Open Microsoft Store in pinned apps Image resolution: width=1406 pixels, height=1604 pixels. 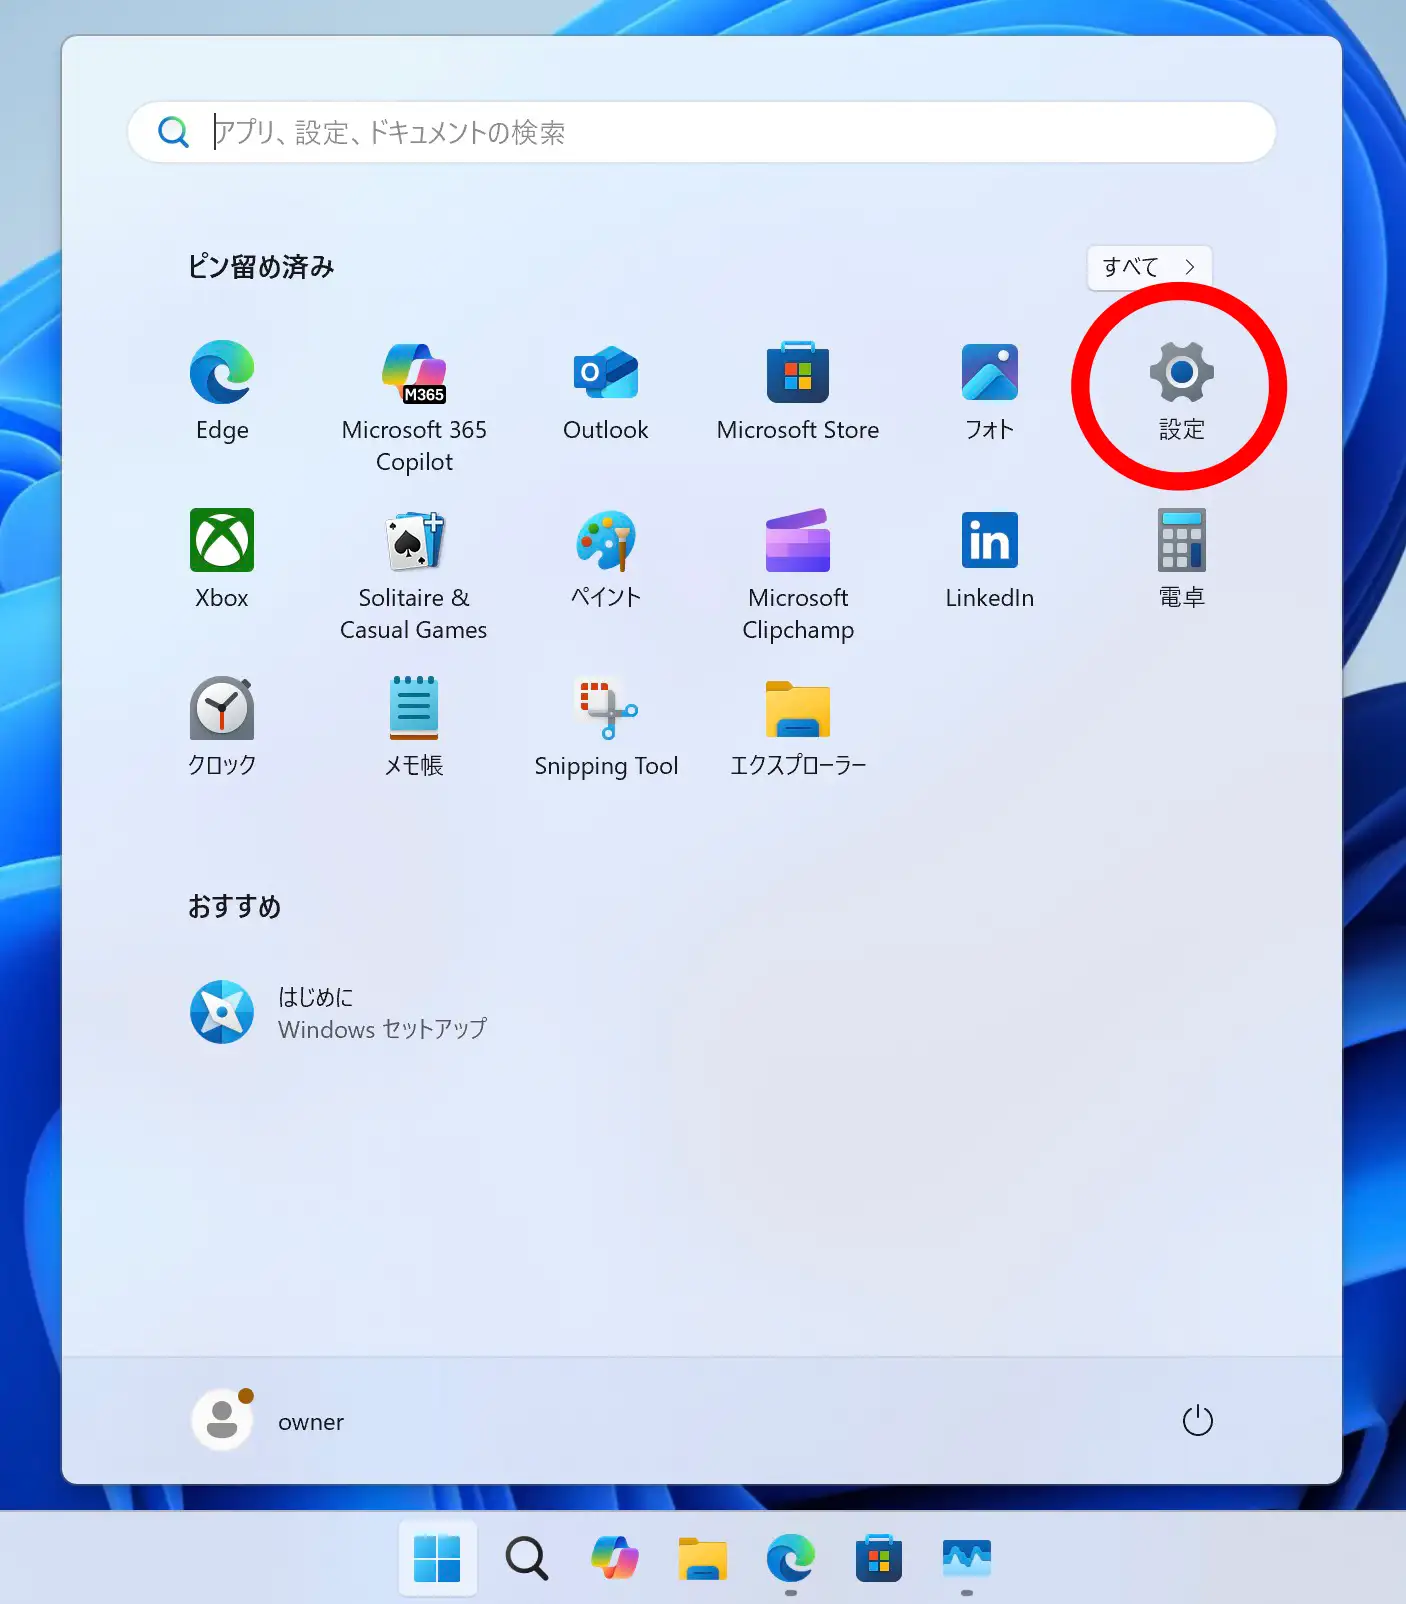point(798,392)
